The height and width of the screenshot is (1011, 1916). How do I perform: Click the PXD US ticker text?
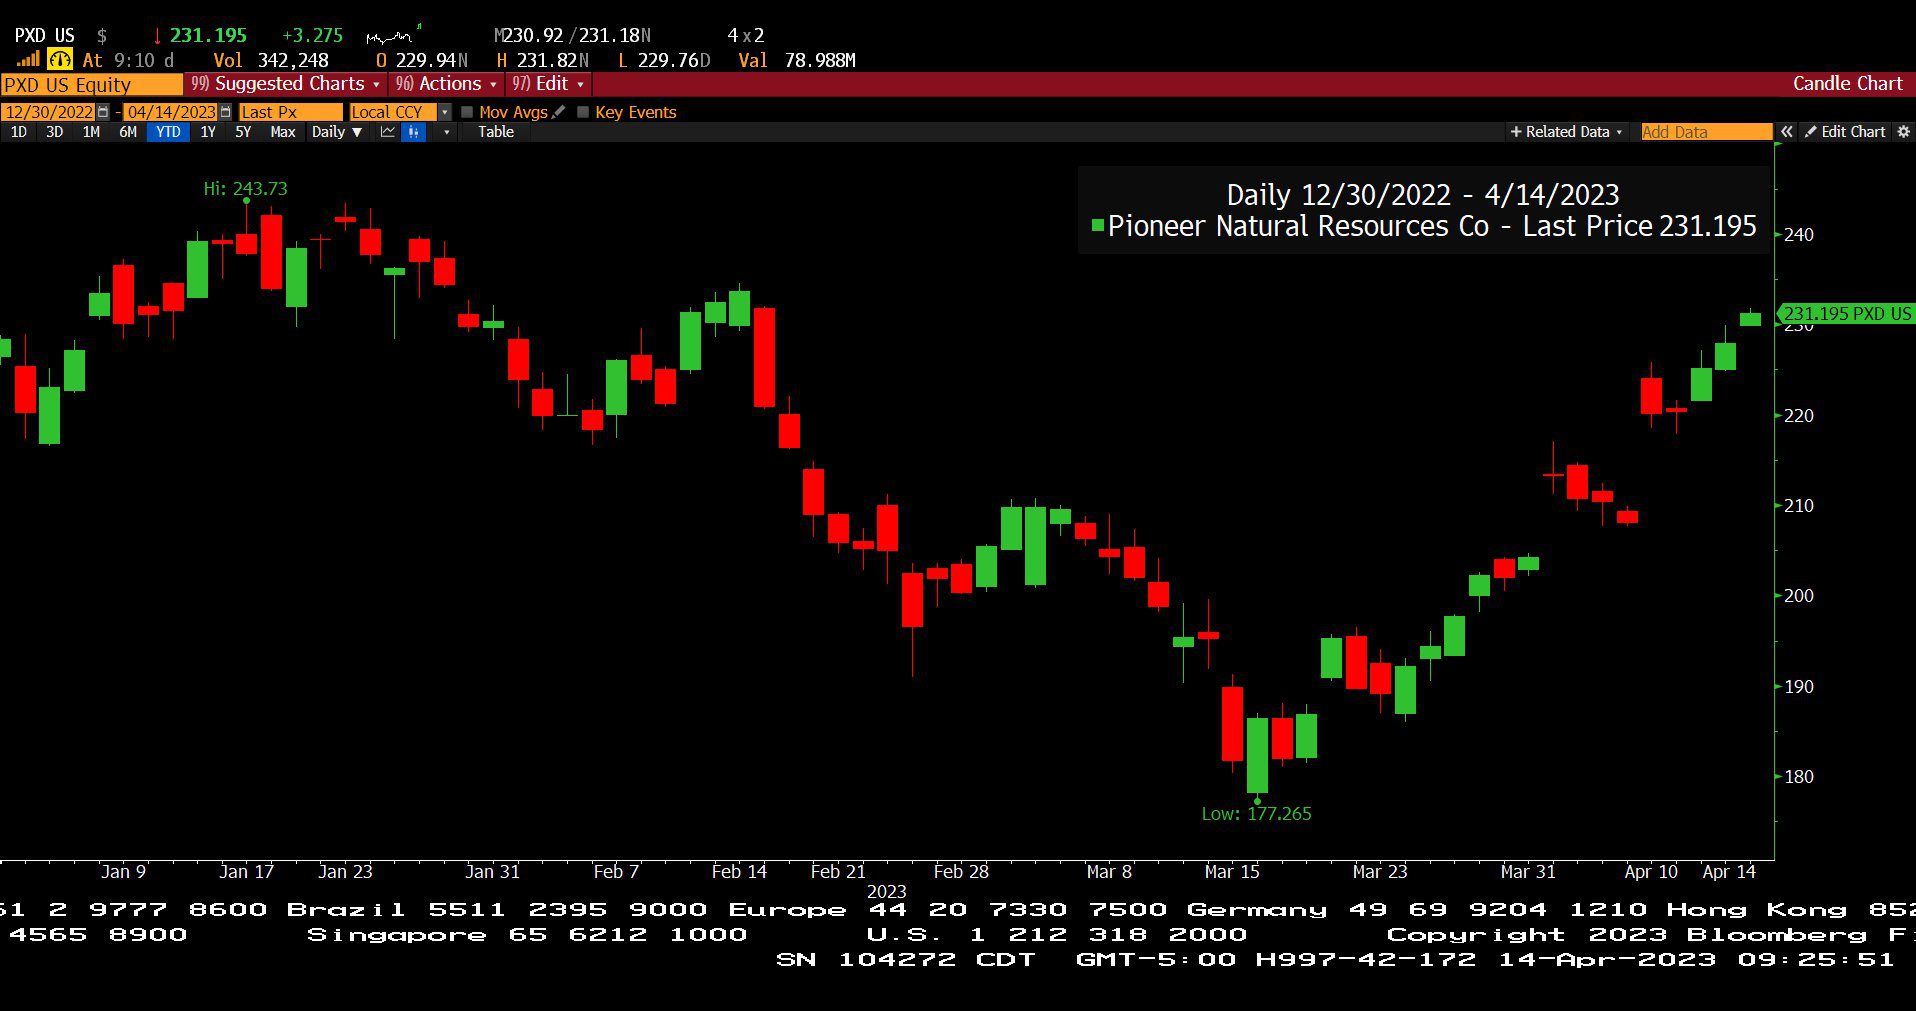point(44,36)
